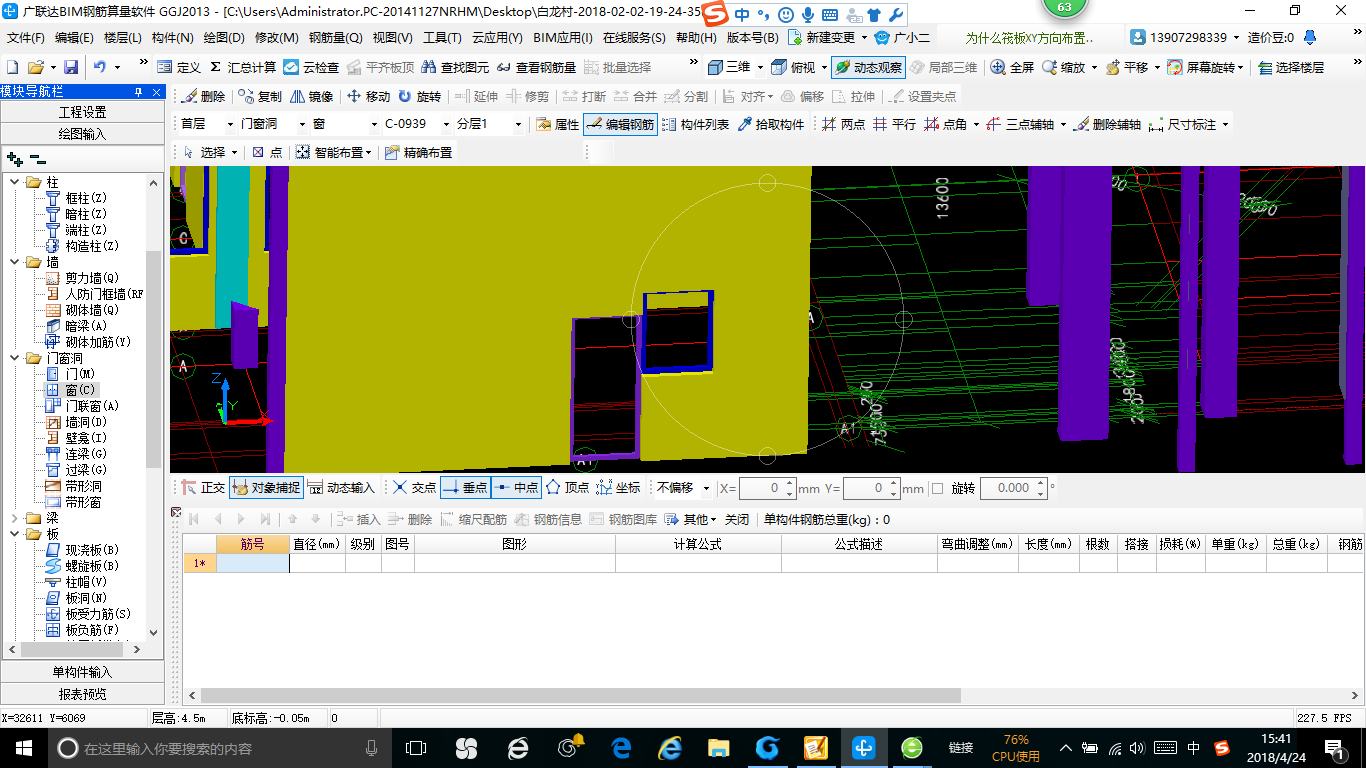The height and width of the screenshot is (768, 1366).
Task: Open 构件列表 component list
Action: [695, 124]
